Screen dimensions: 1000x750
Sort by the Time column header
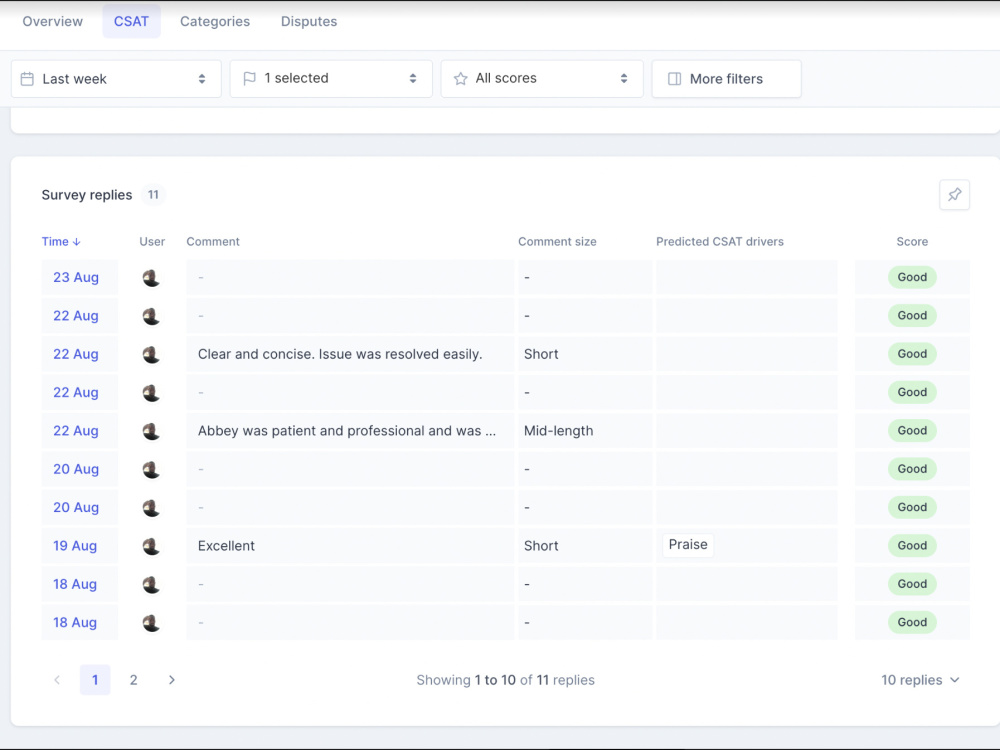61,242
